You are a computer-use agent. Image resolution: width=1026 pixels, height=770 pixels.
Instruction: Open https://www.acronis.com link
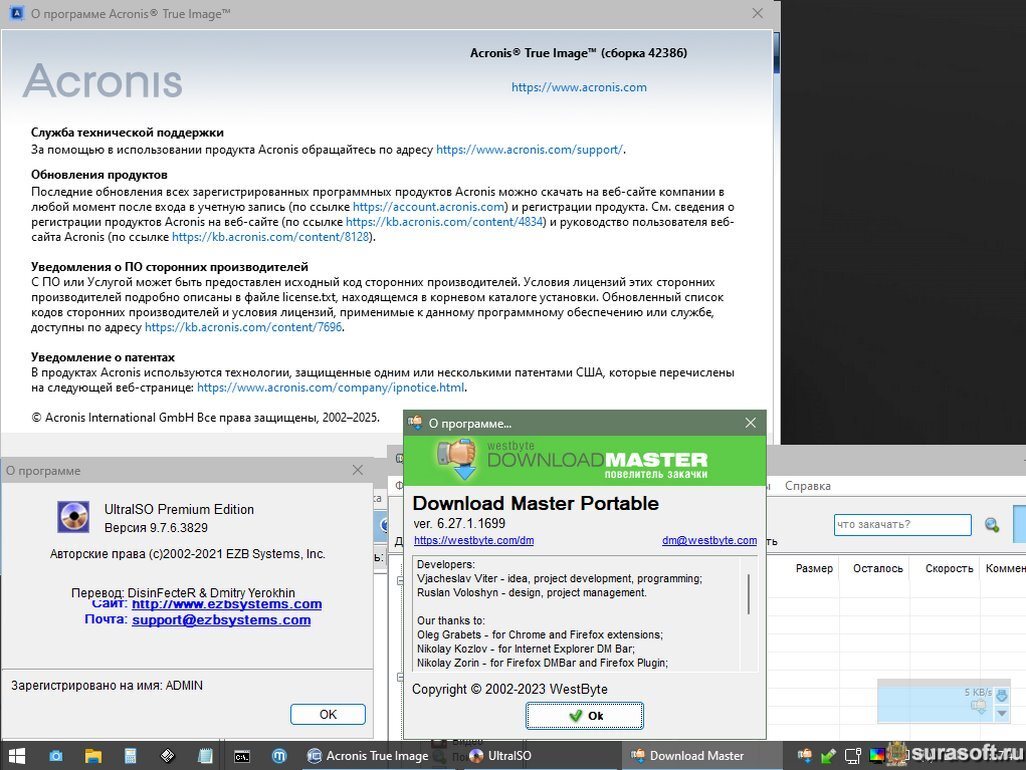[x=578, y=87]
